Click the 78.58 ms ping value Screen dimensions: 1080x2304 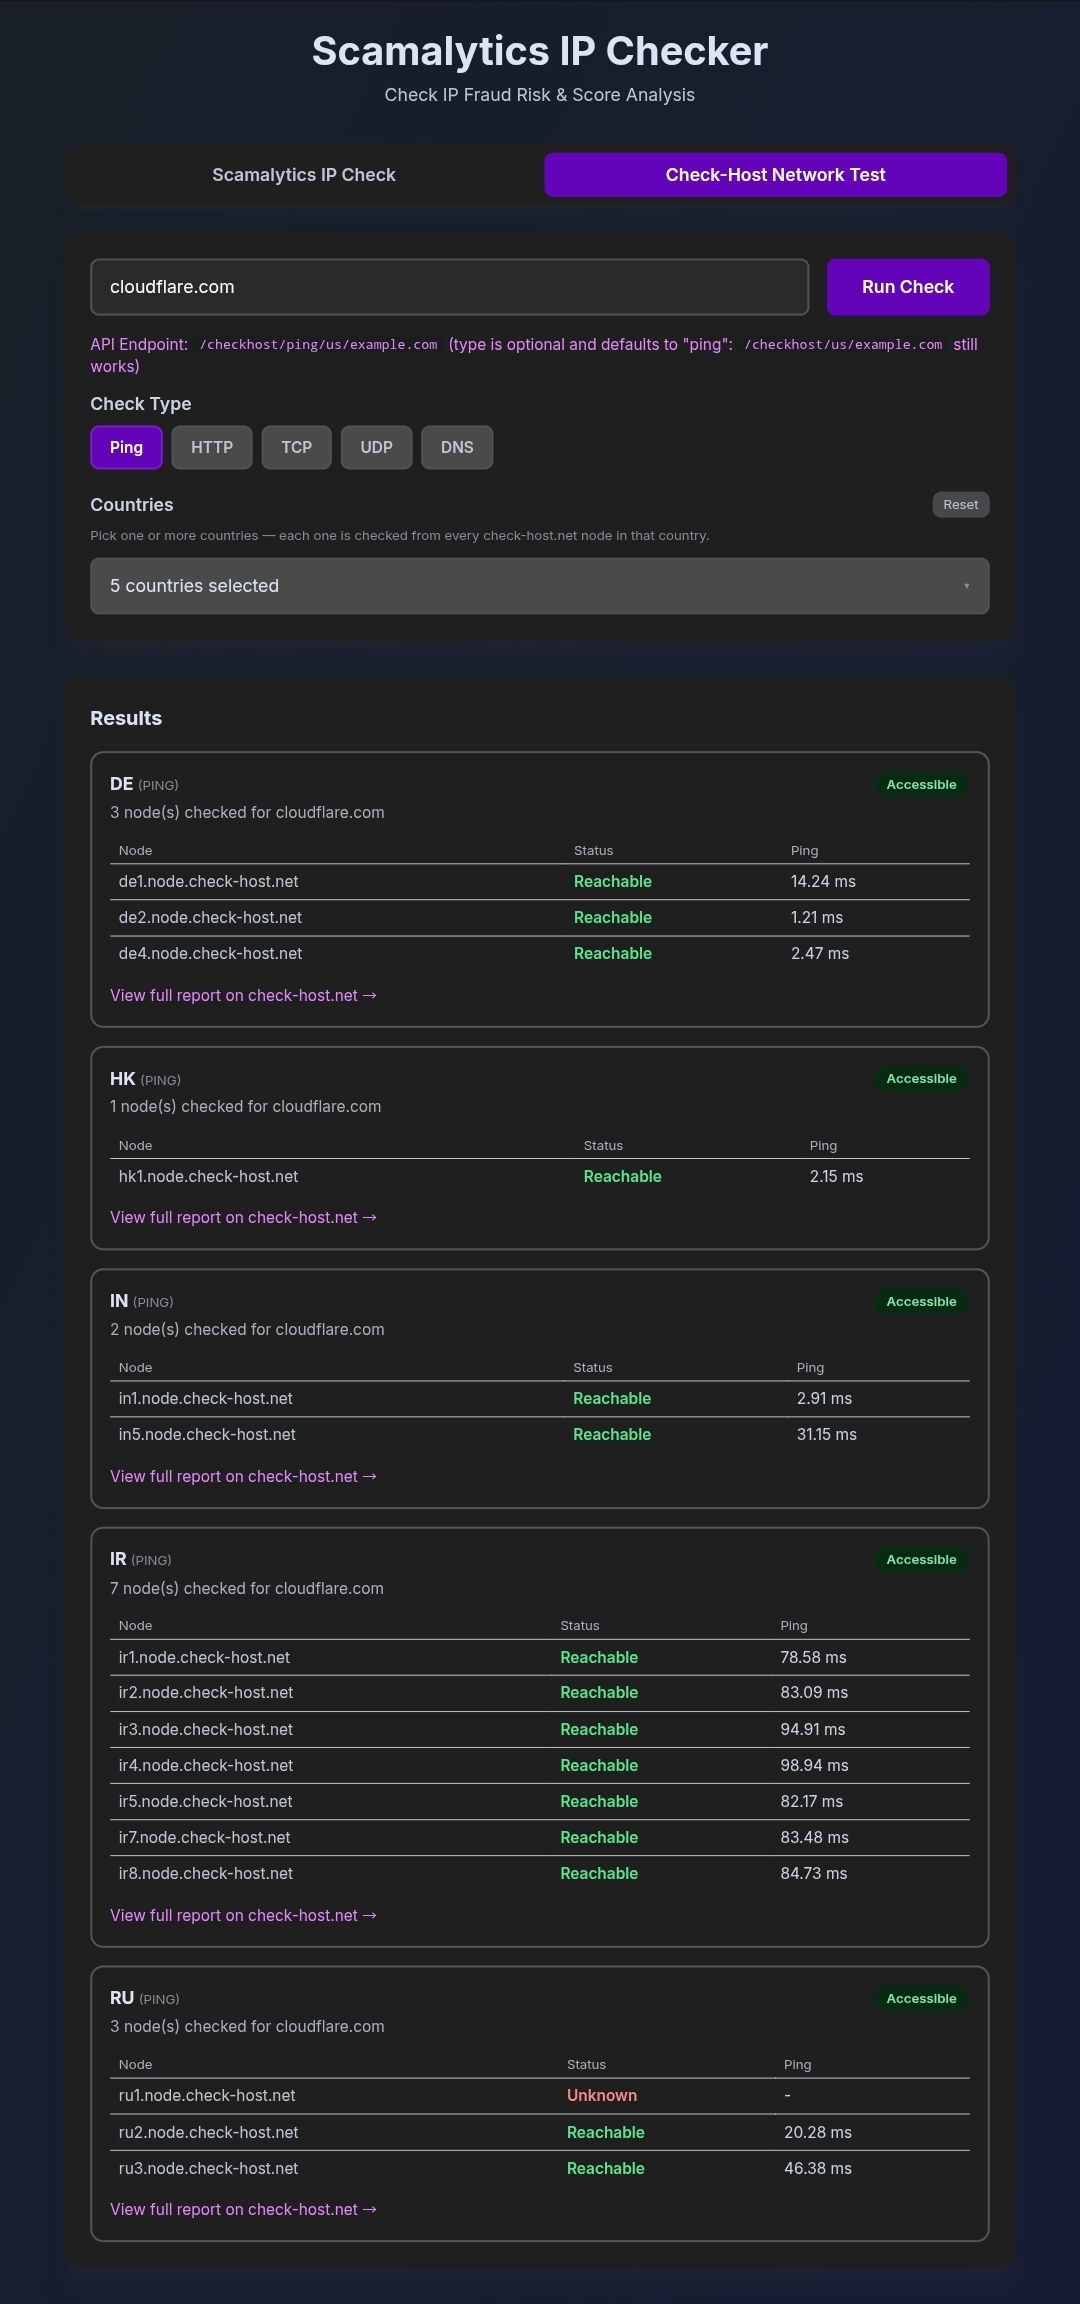pyautogui.click(x=813, y=1658)
